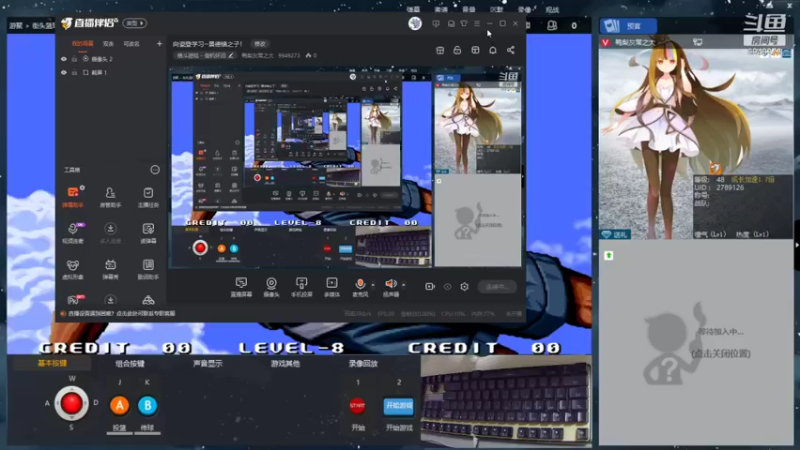Switch to the 声音显示 tab in emulator panel

click(x=208, y=363)
